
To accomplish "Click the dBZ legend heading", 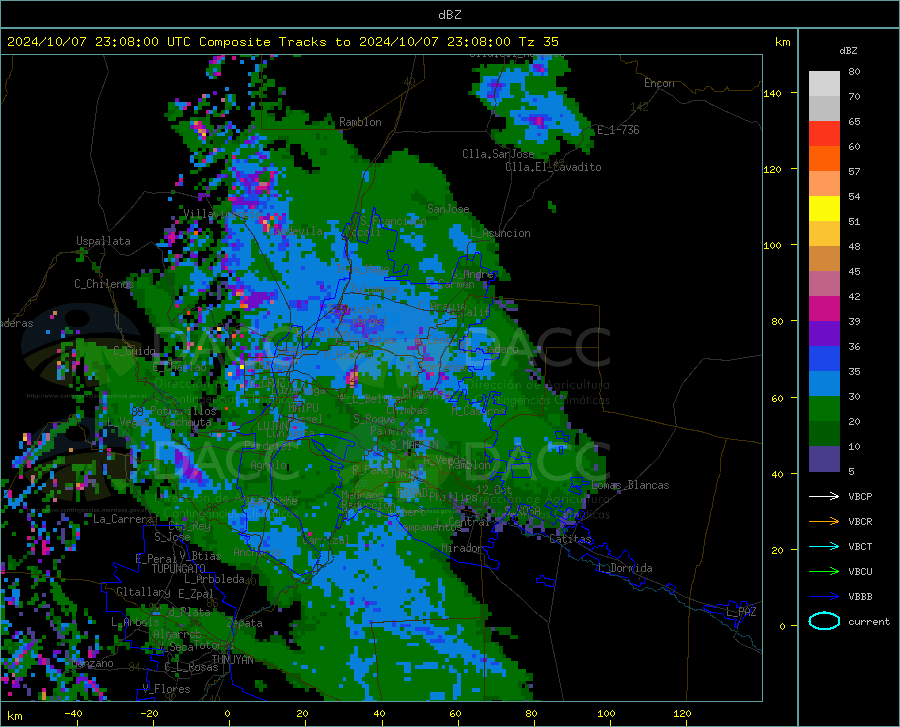I will click(848, 50).
